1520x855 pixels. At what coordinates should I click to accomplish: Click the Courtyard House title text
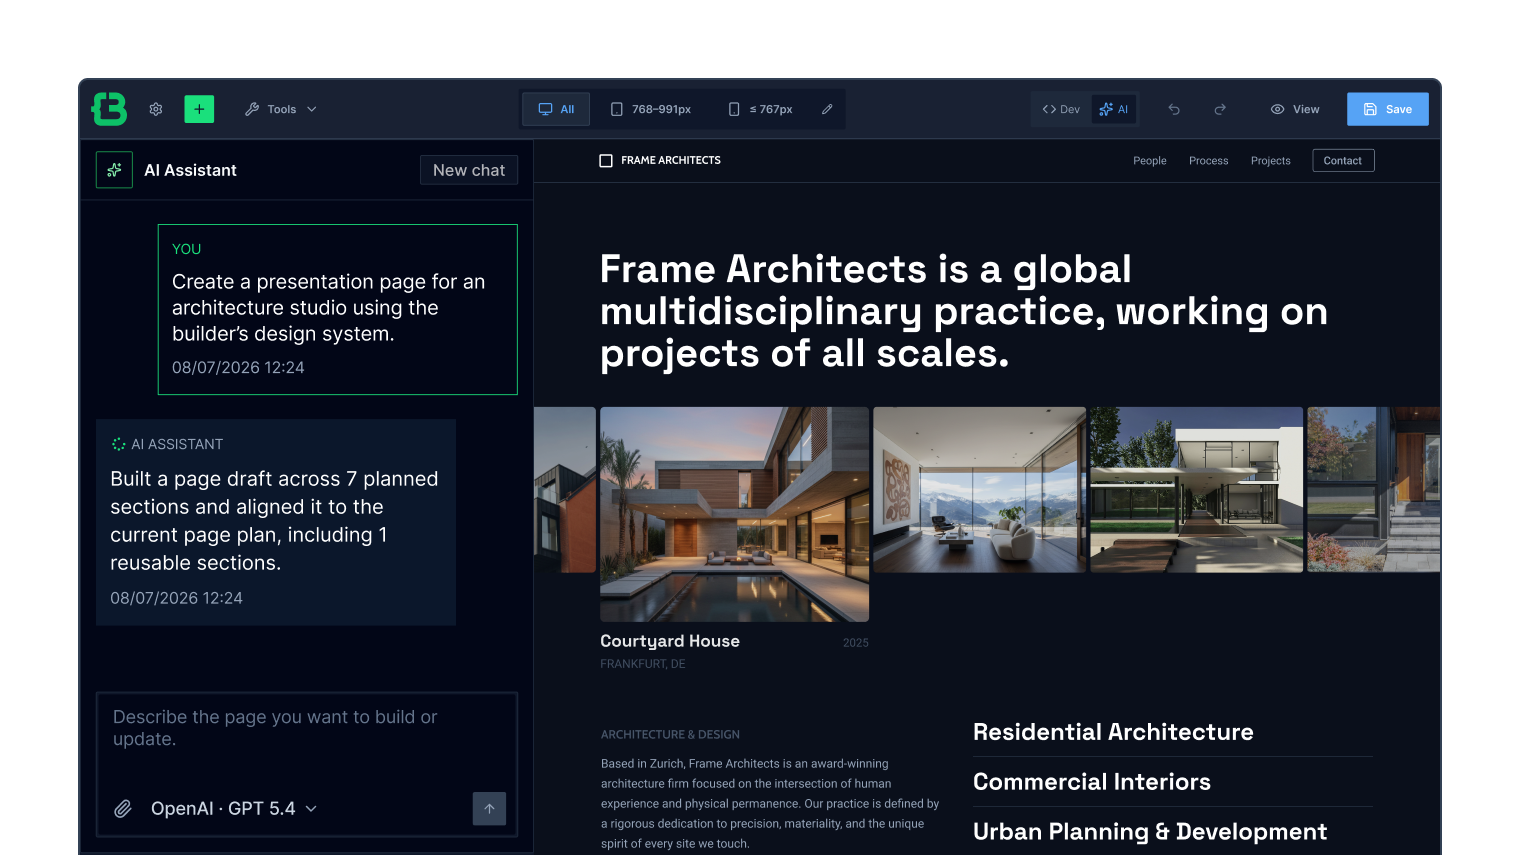point(670,641)
